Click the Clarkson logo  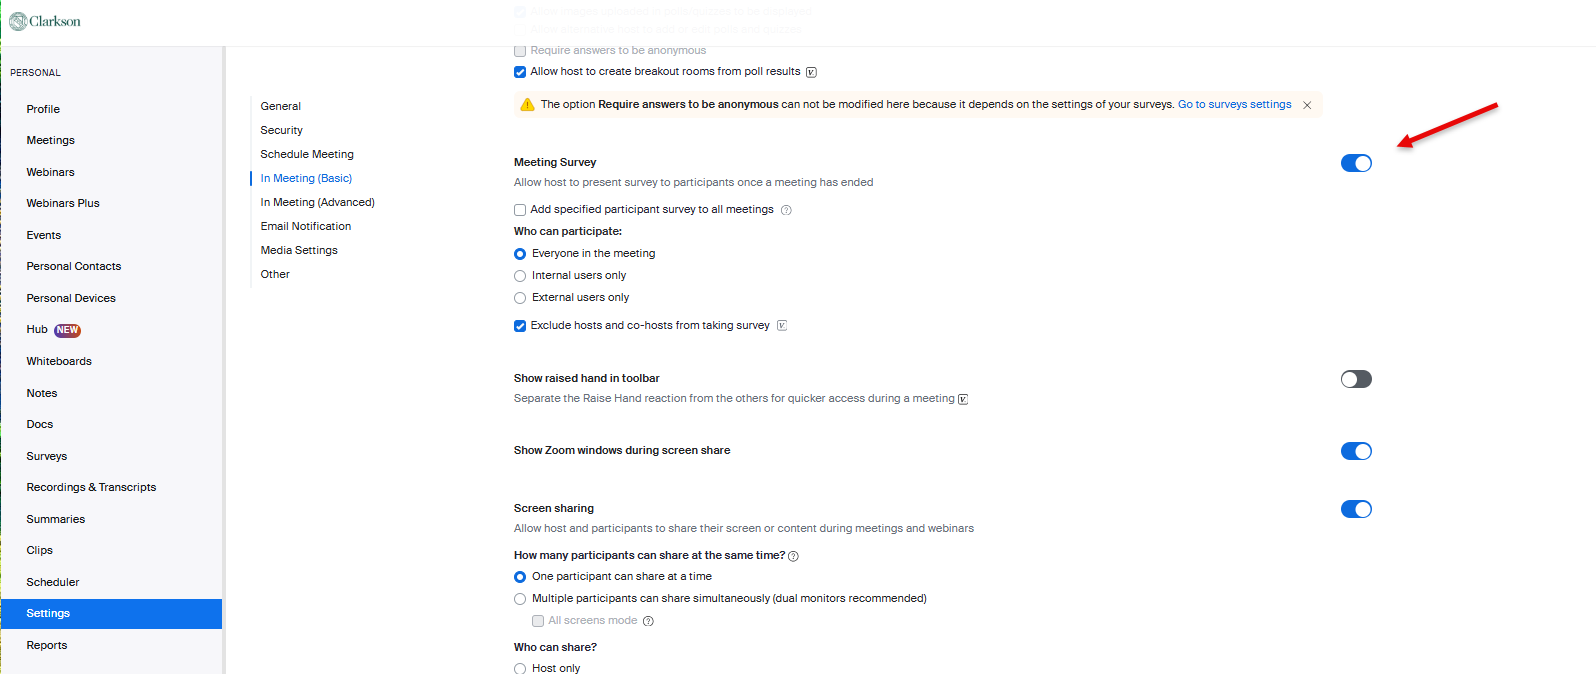[x=45, y=21]
